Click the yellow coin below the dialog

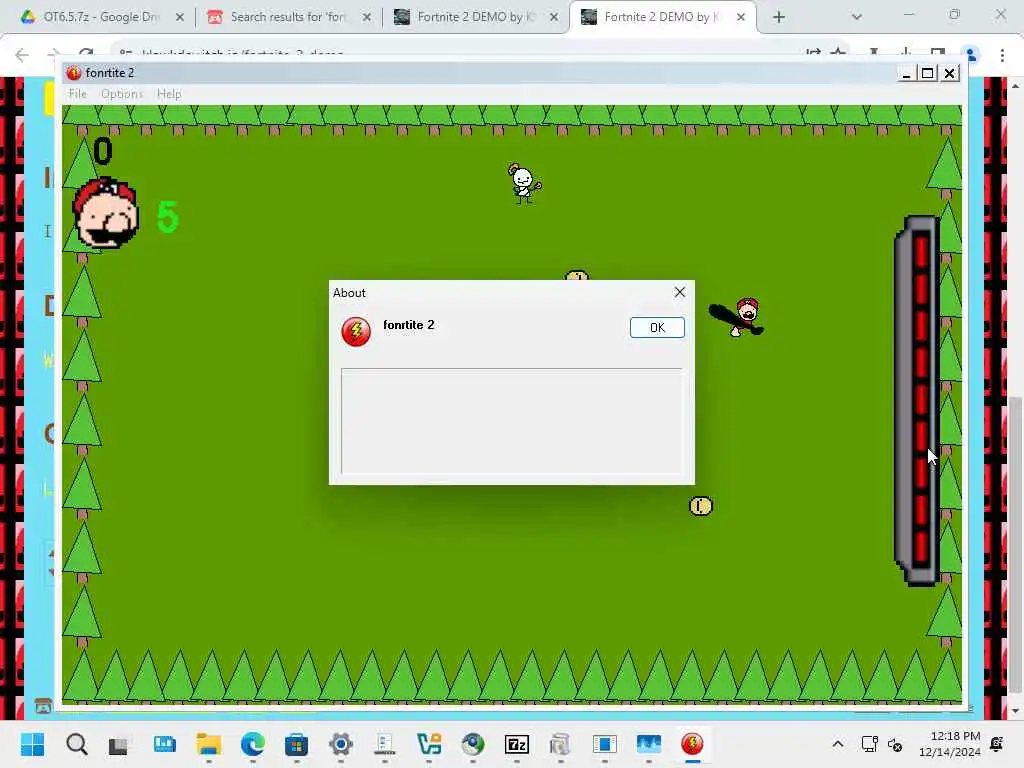coord(701,506)
